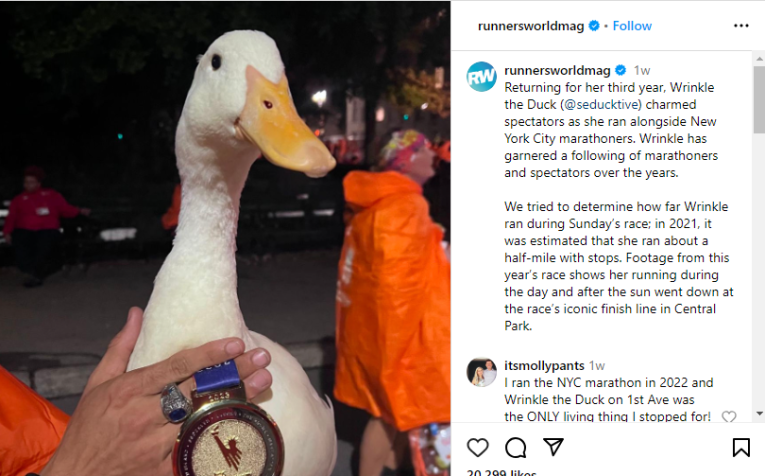Open itsmollypants username link
Viewport: 765px width, 476px height.
(544, 365)
